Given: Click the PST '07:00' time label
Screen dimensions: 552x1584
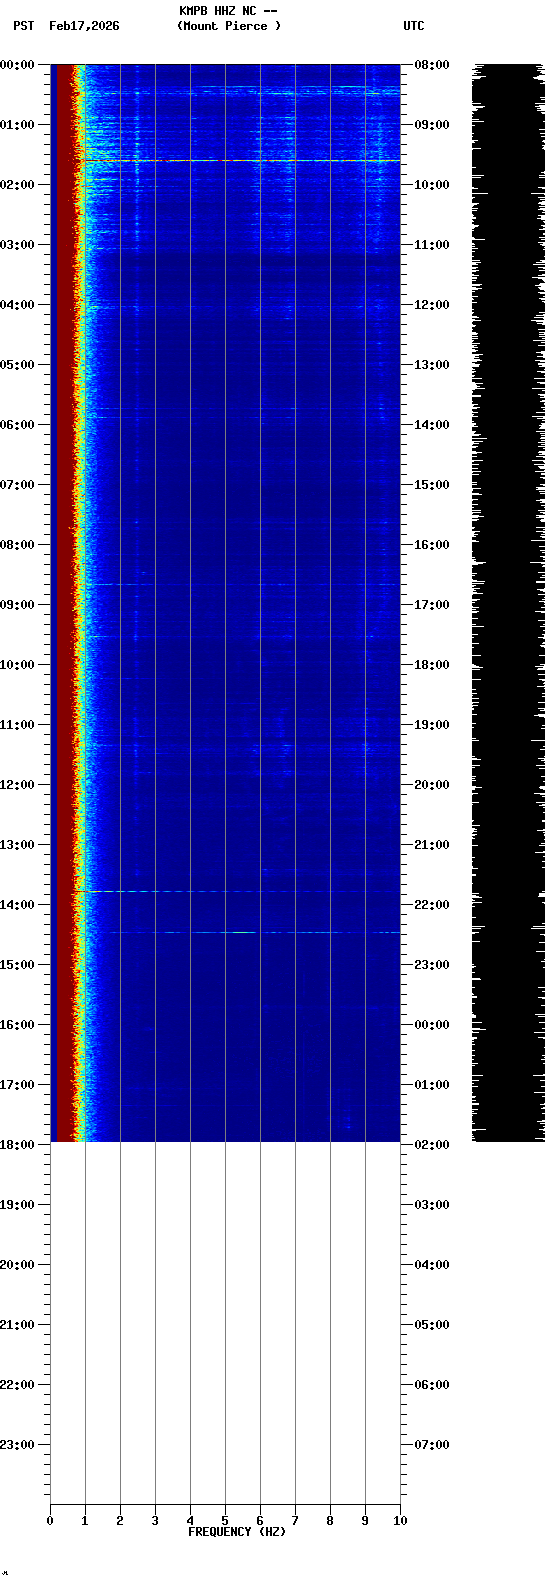Looking at the screenshot, I should tap(18, 485).
